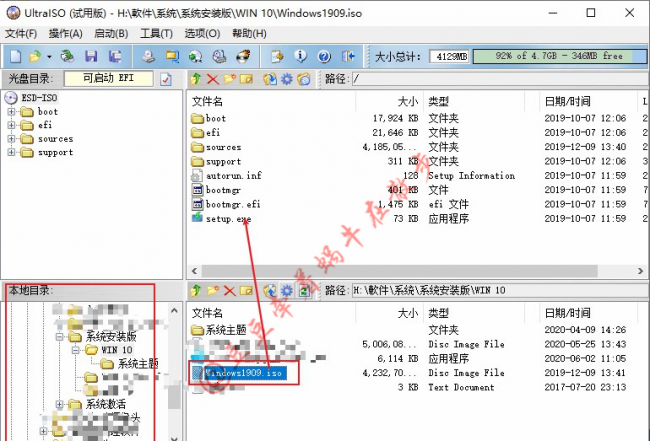Click the Exit door icon
The width and height of the screenshot is (650, 441).
coord(348,56)
